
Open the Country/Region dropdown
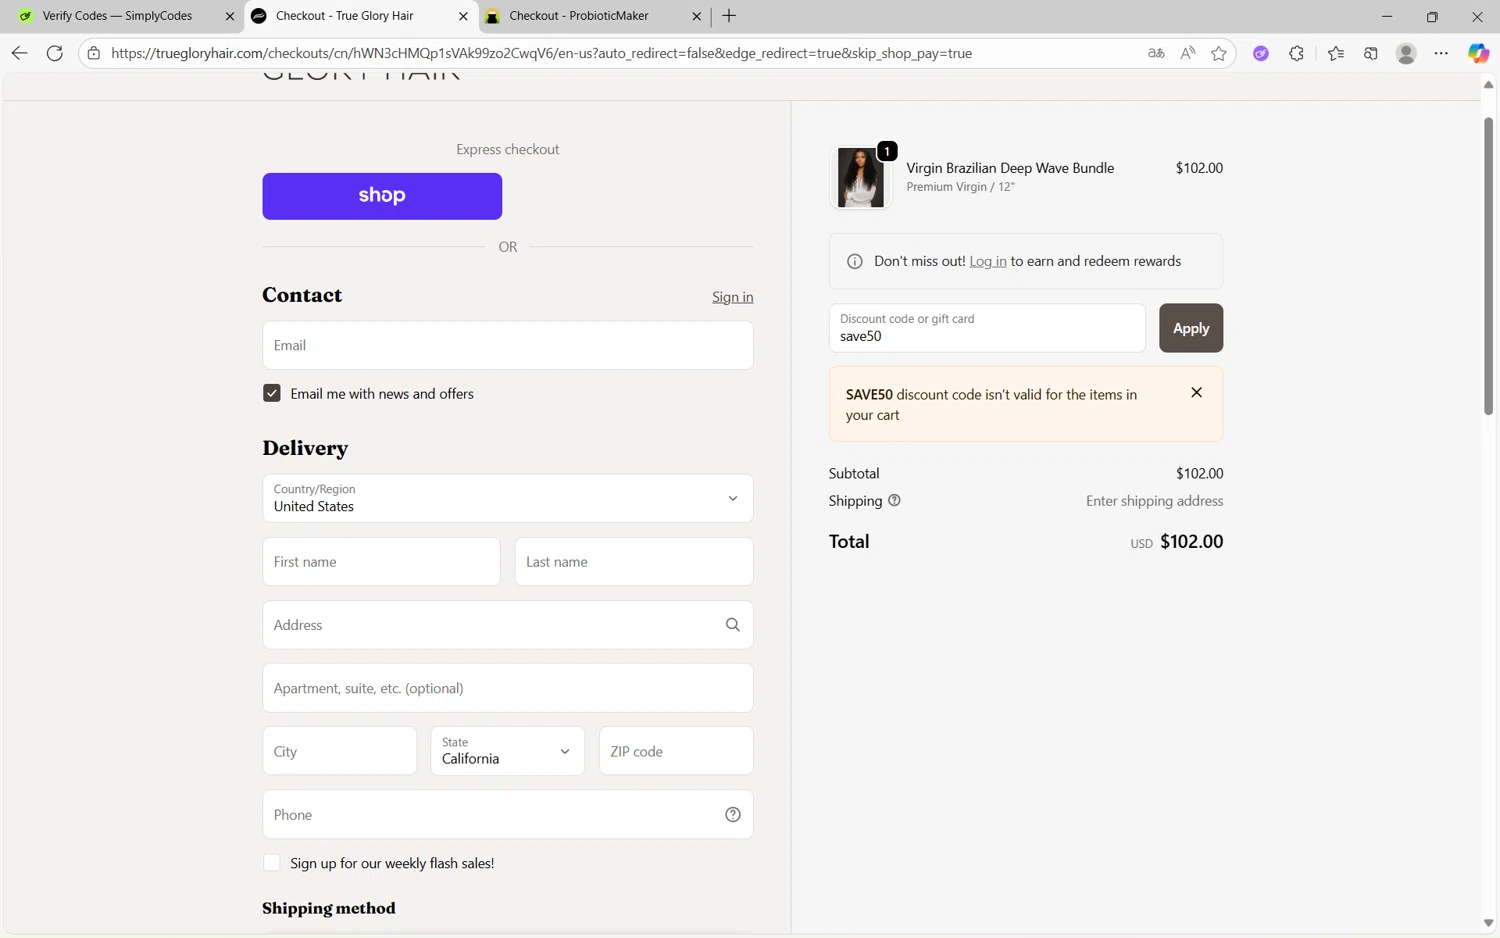[508, 498]
